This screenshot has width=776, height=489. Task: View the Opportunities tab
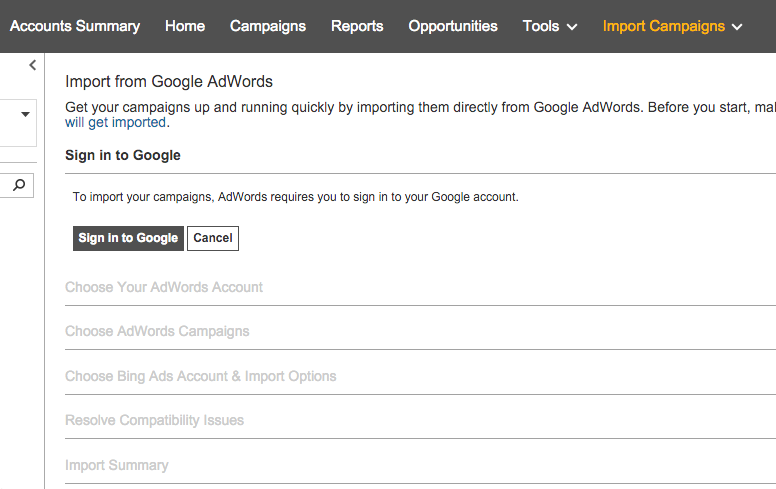pos(453,26)
